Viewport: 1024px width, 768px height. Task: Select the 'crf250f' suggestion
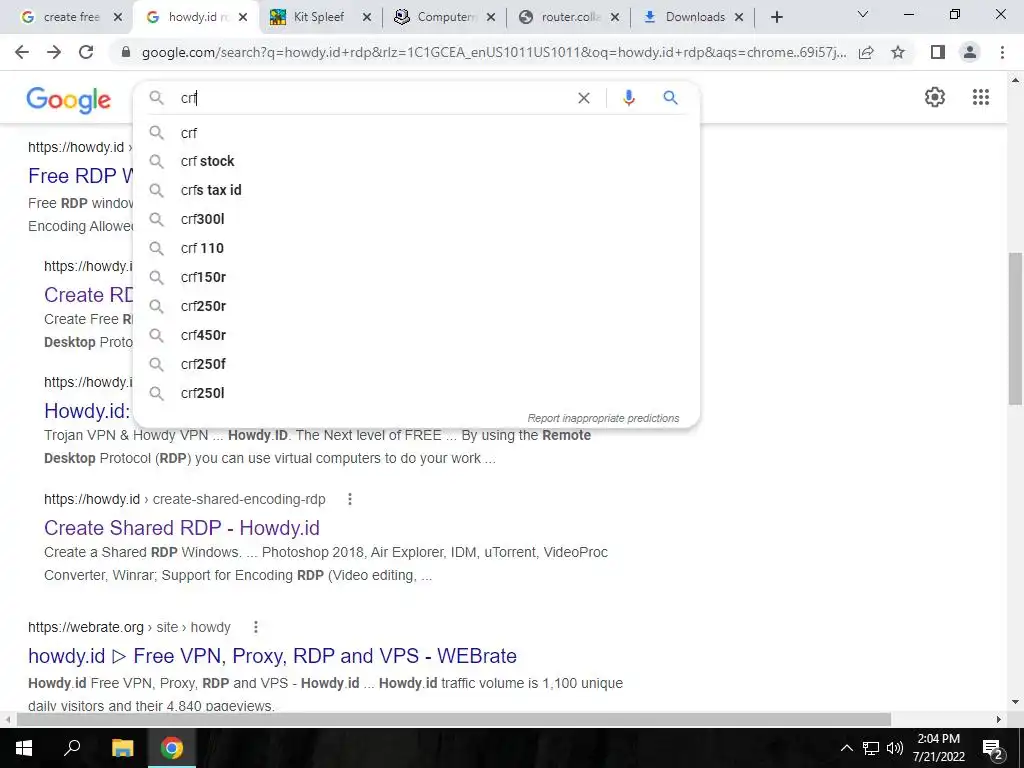417,364
